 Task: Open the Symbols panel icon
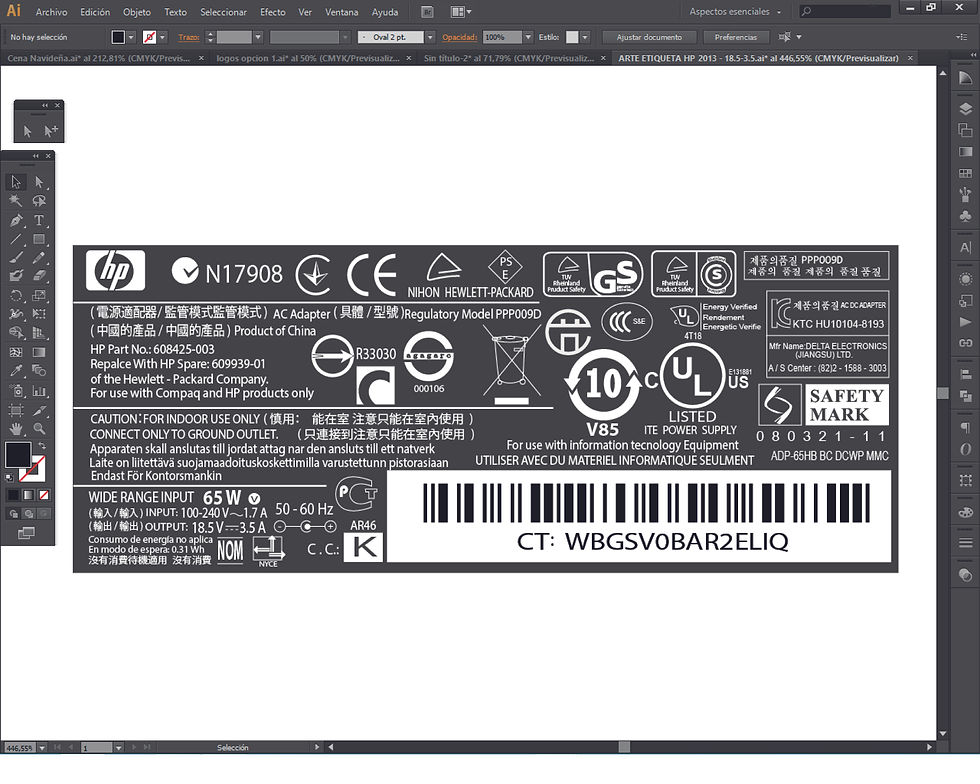click(965, 216)
